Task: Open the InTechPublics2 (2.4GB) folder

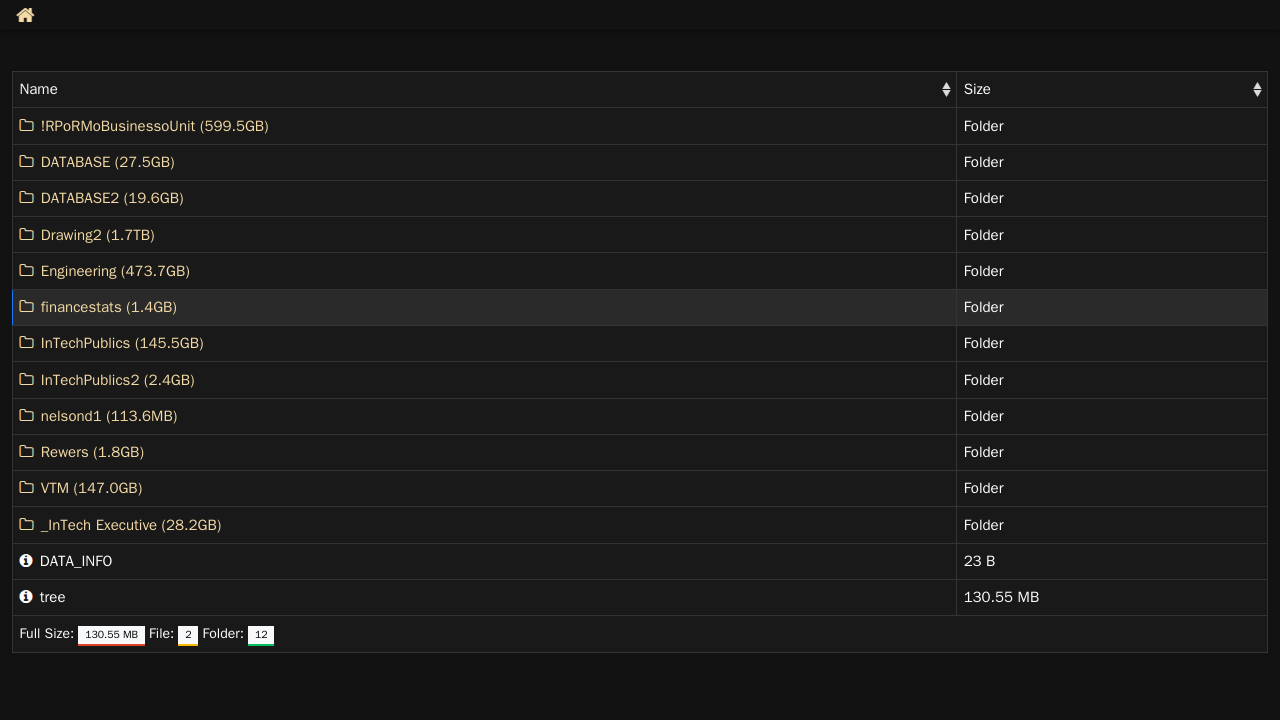Action: click(x=117, y=380)
